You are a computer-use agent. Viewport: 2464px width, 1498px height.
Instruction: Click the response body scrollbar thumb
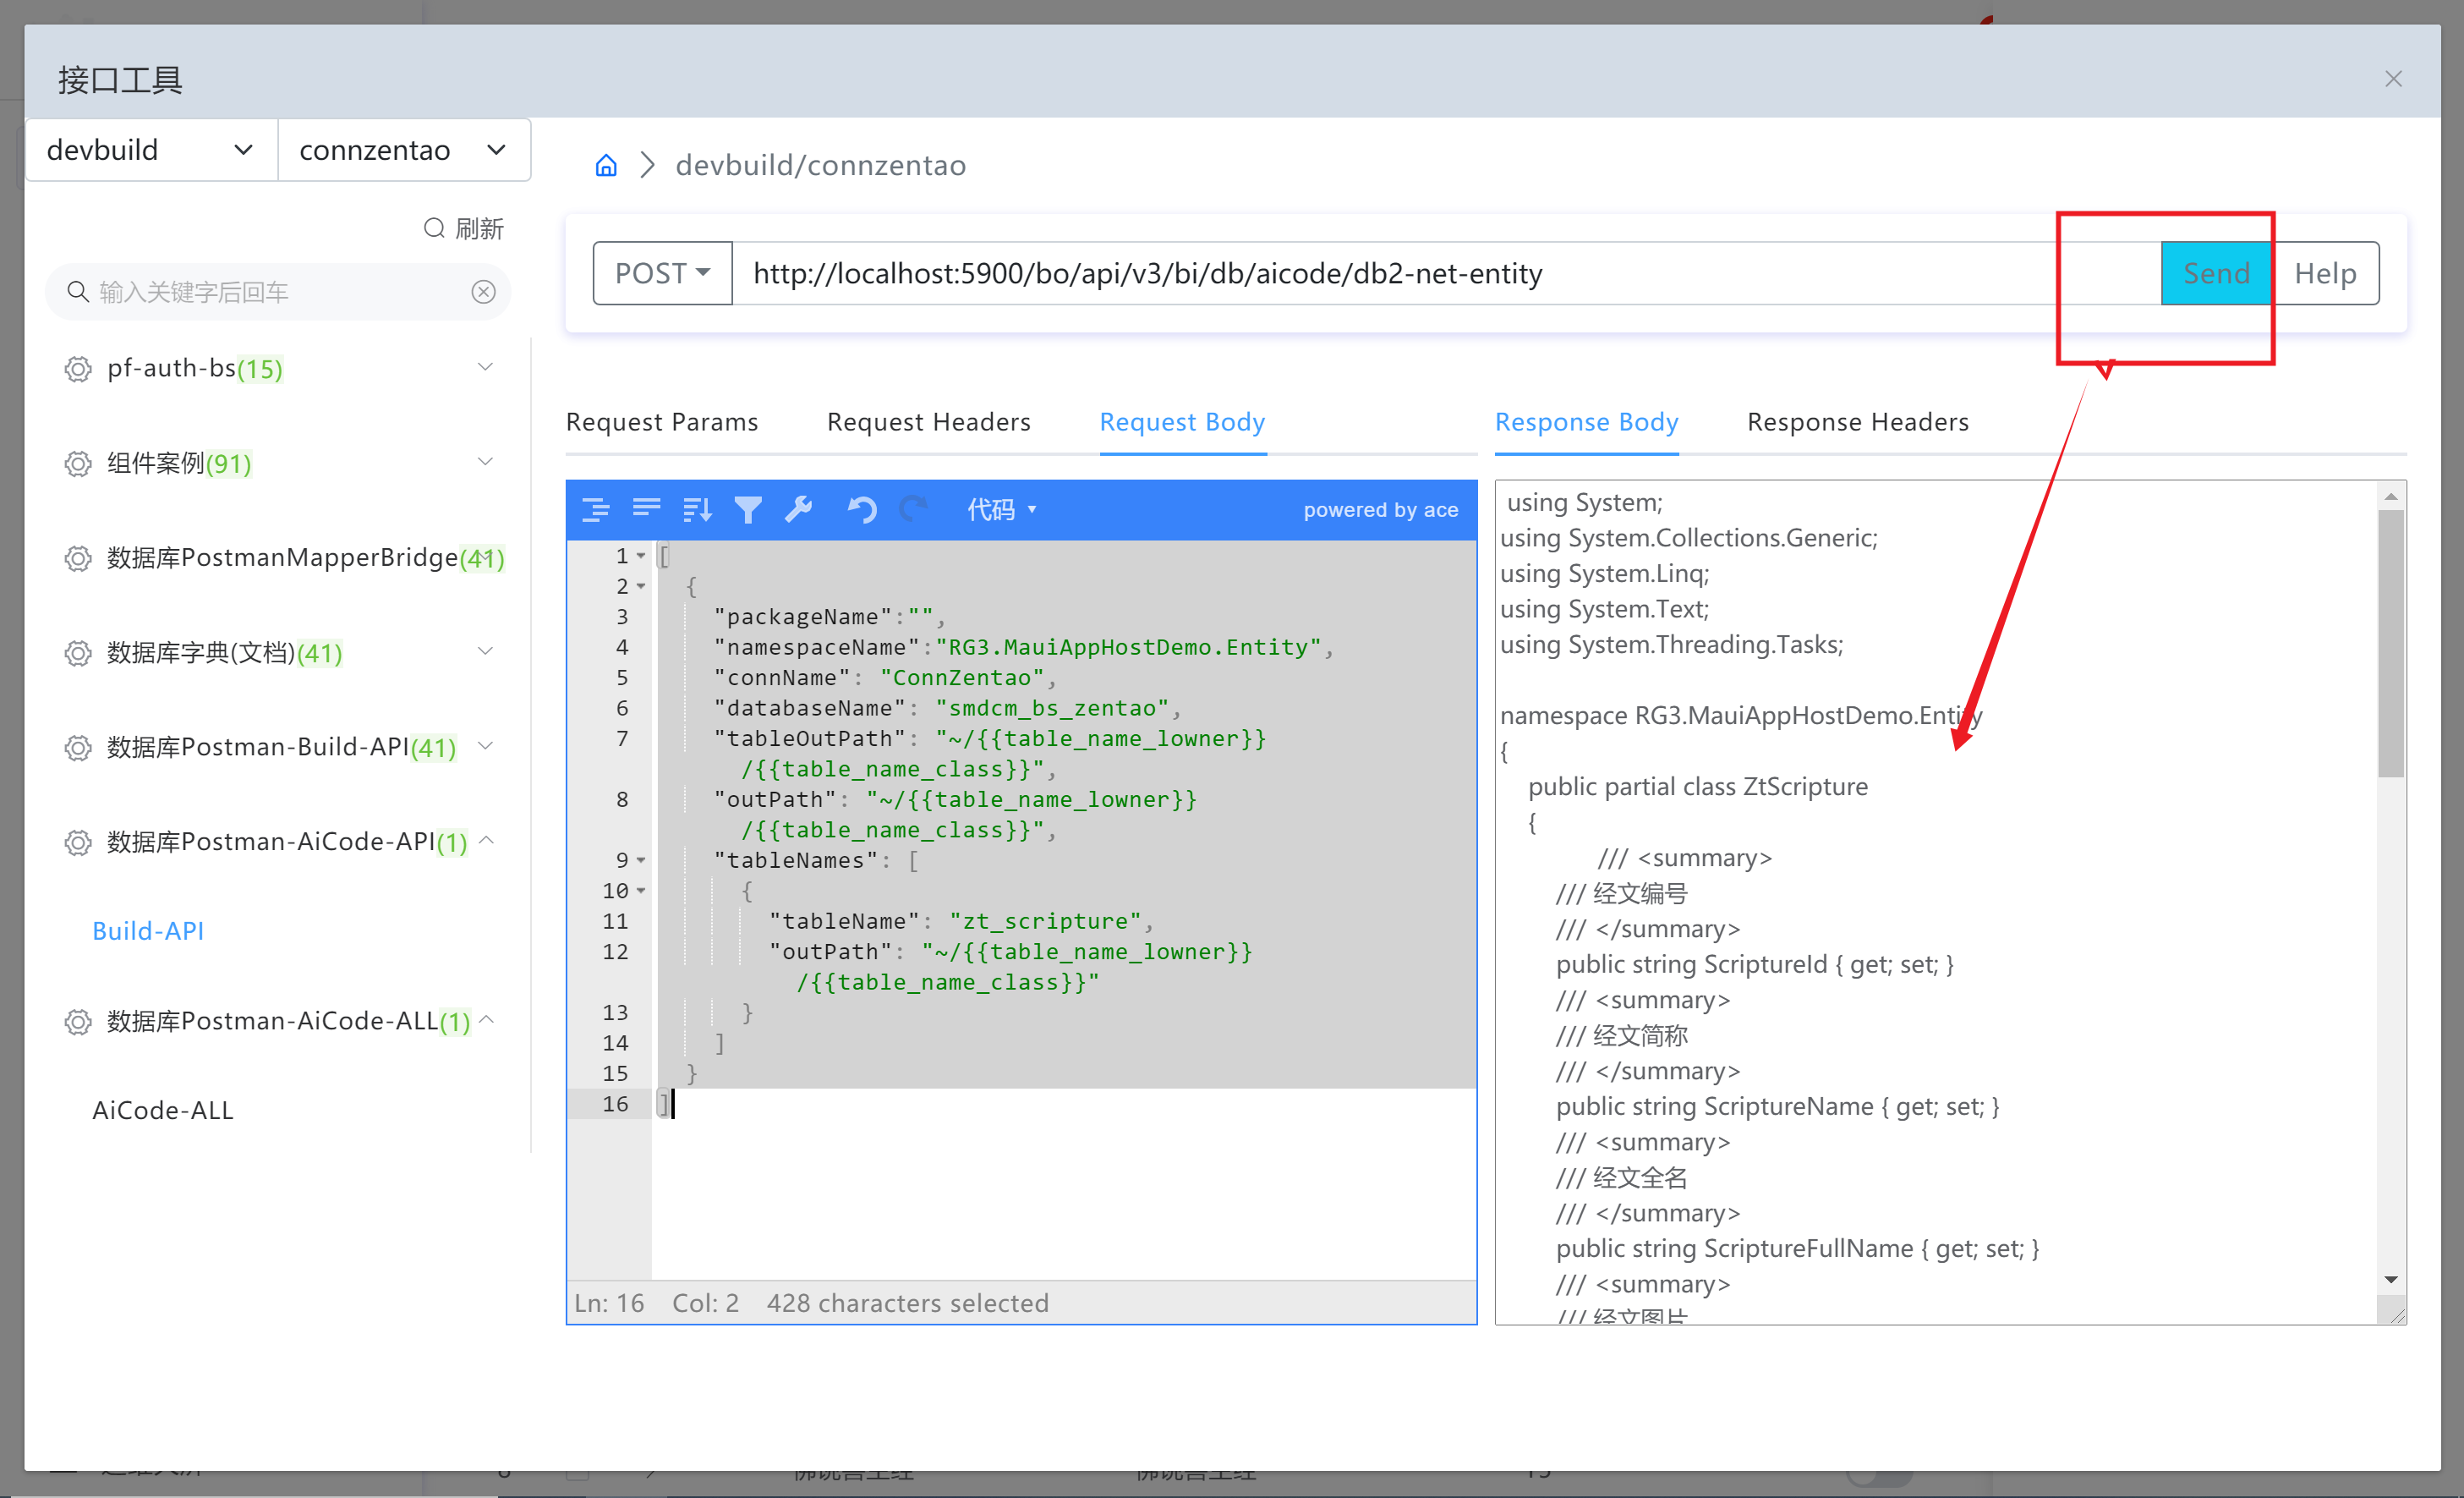click(x=2391, y=644)
